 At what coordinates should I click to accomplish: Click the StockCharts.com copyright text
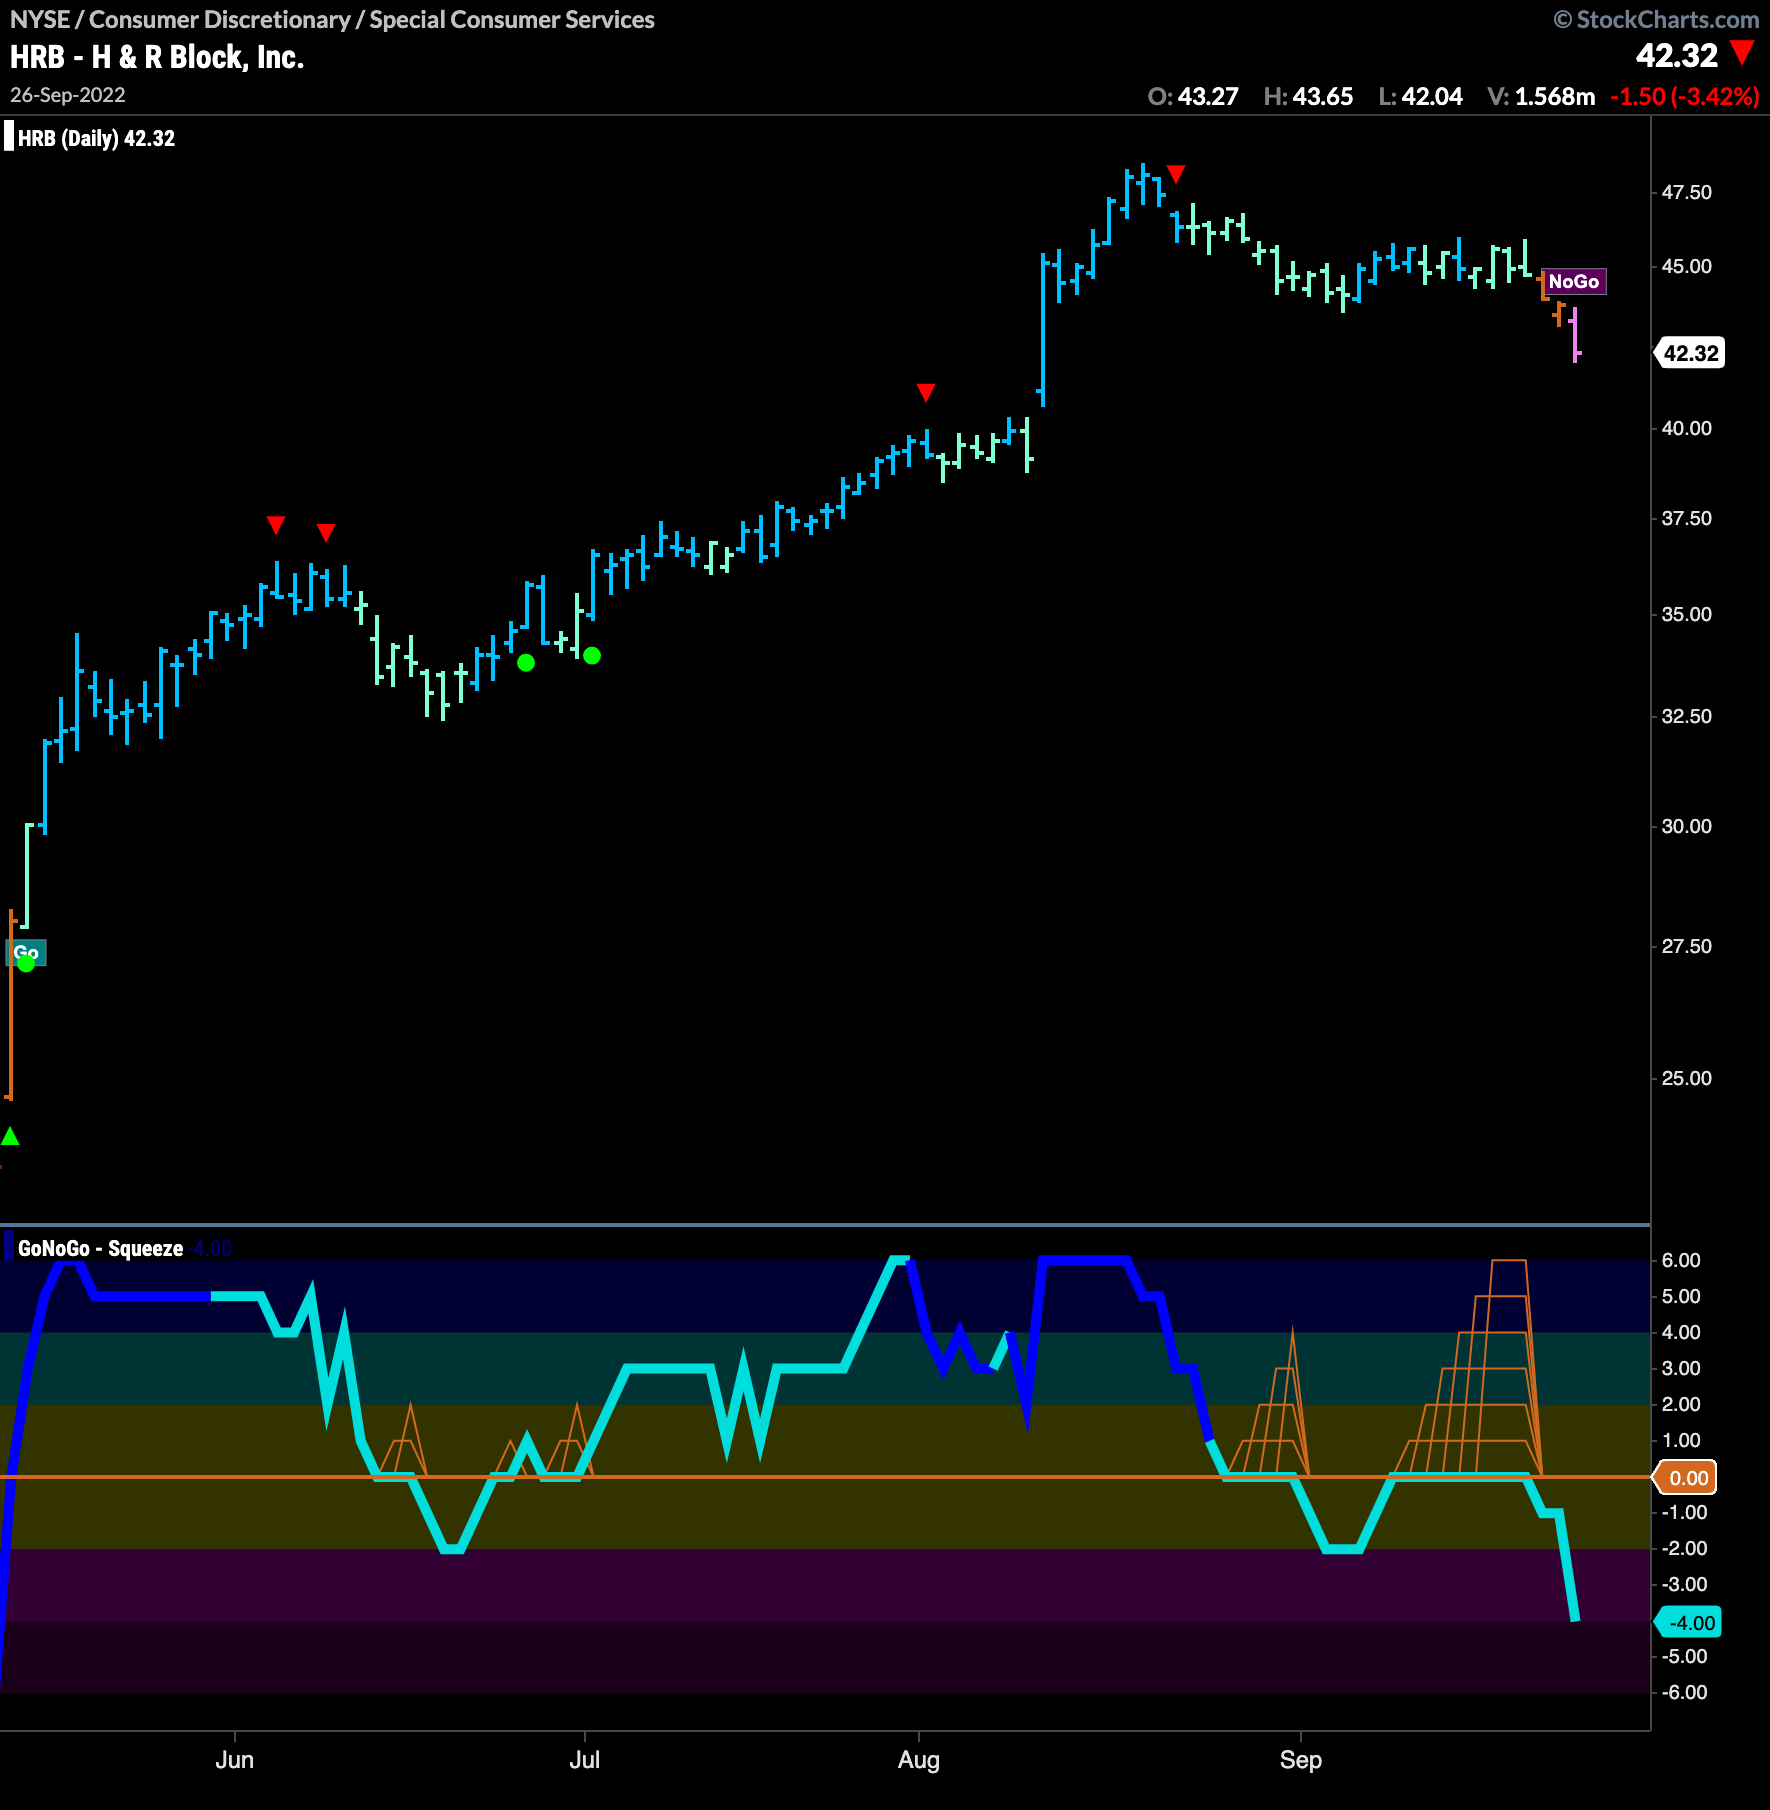click(x=1656, y=20)
